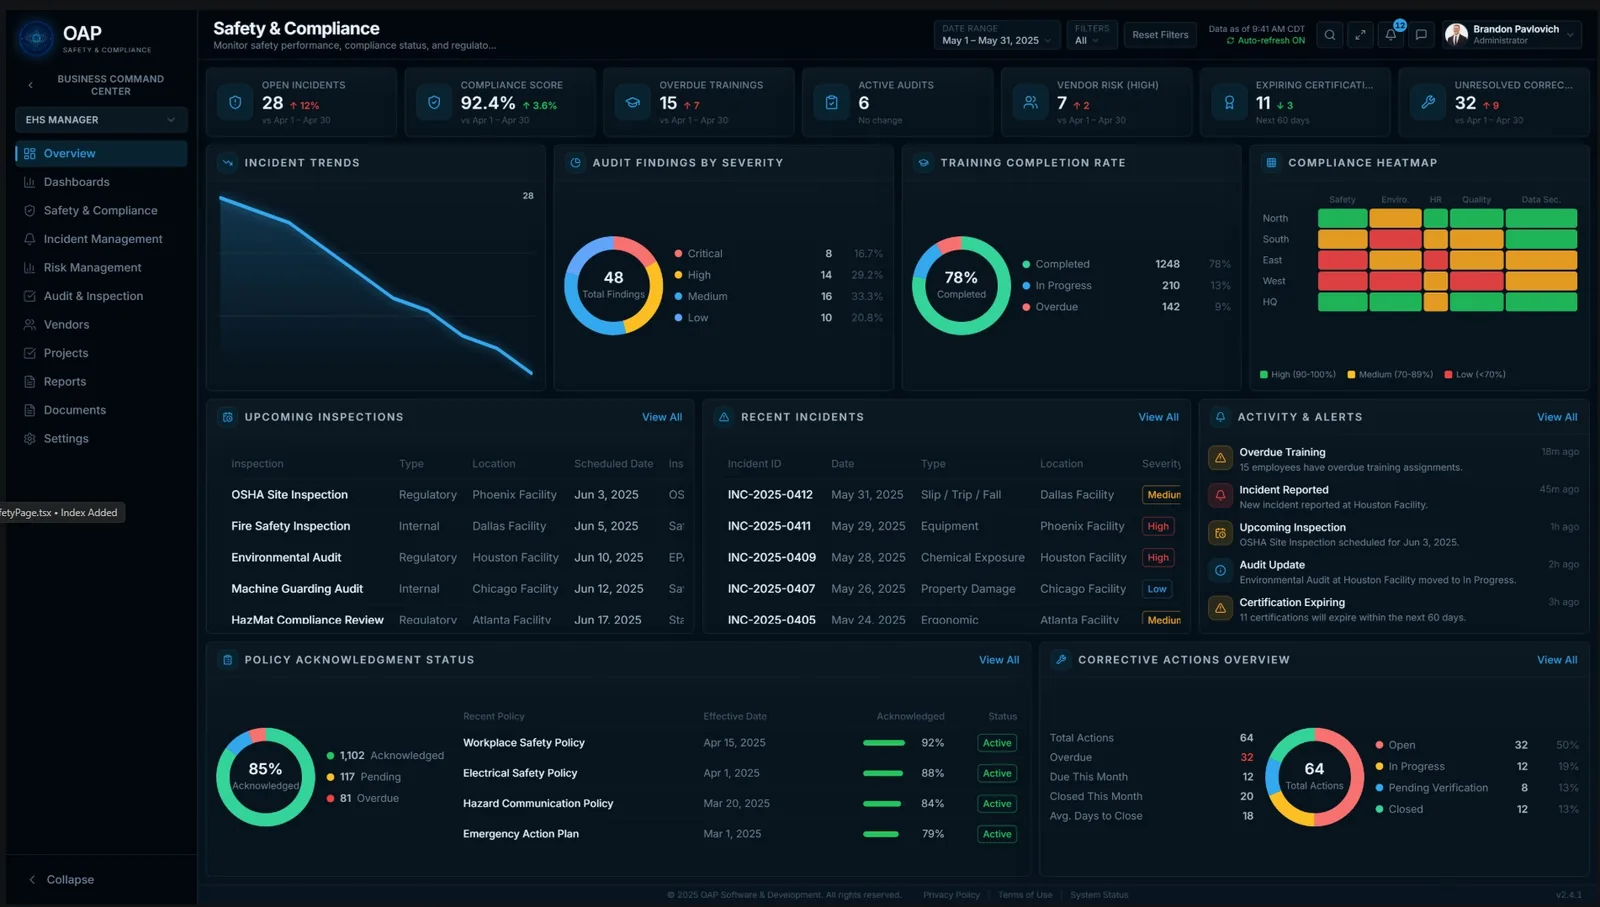The image size is (1600, 907).
Task: Click the Reset Filters button
Action: coord(1160,35)
